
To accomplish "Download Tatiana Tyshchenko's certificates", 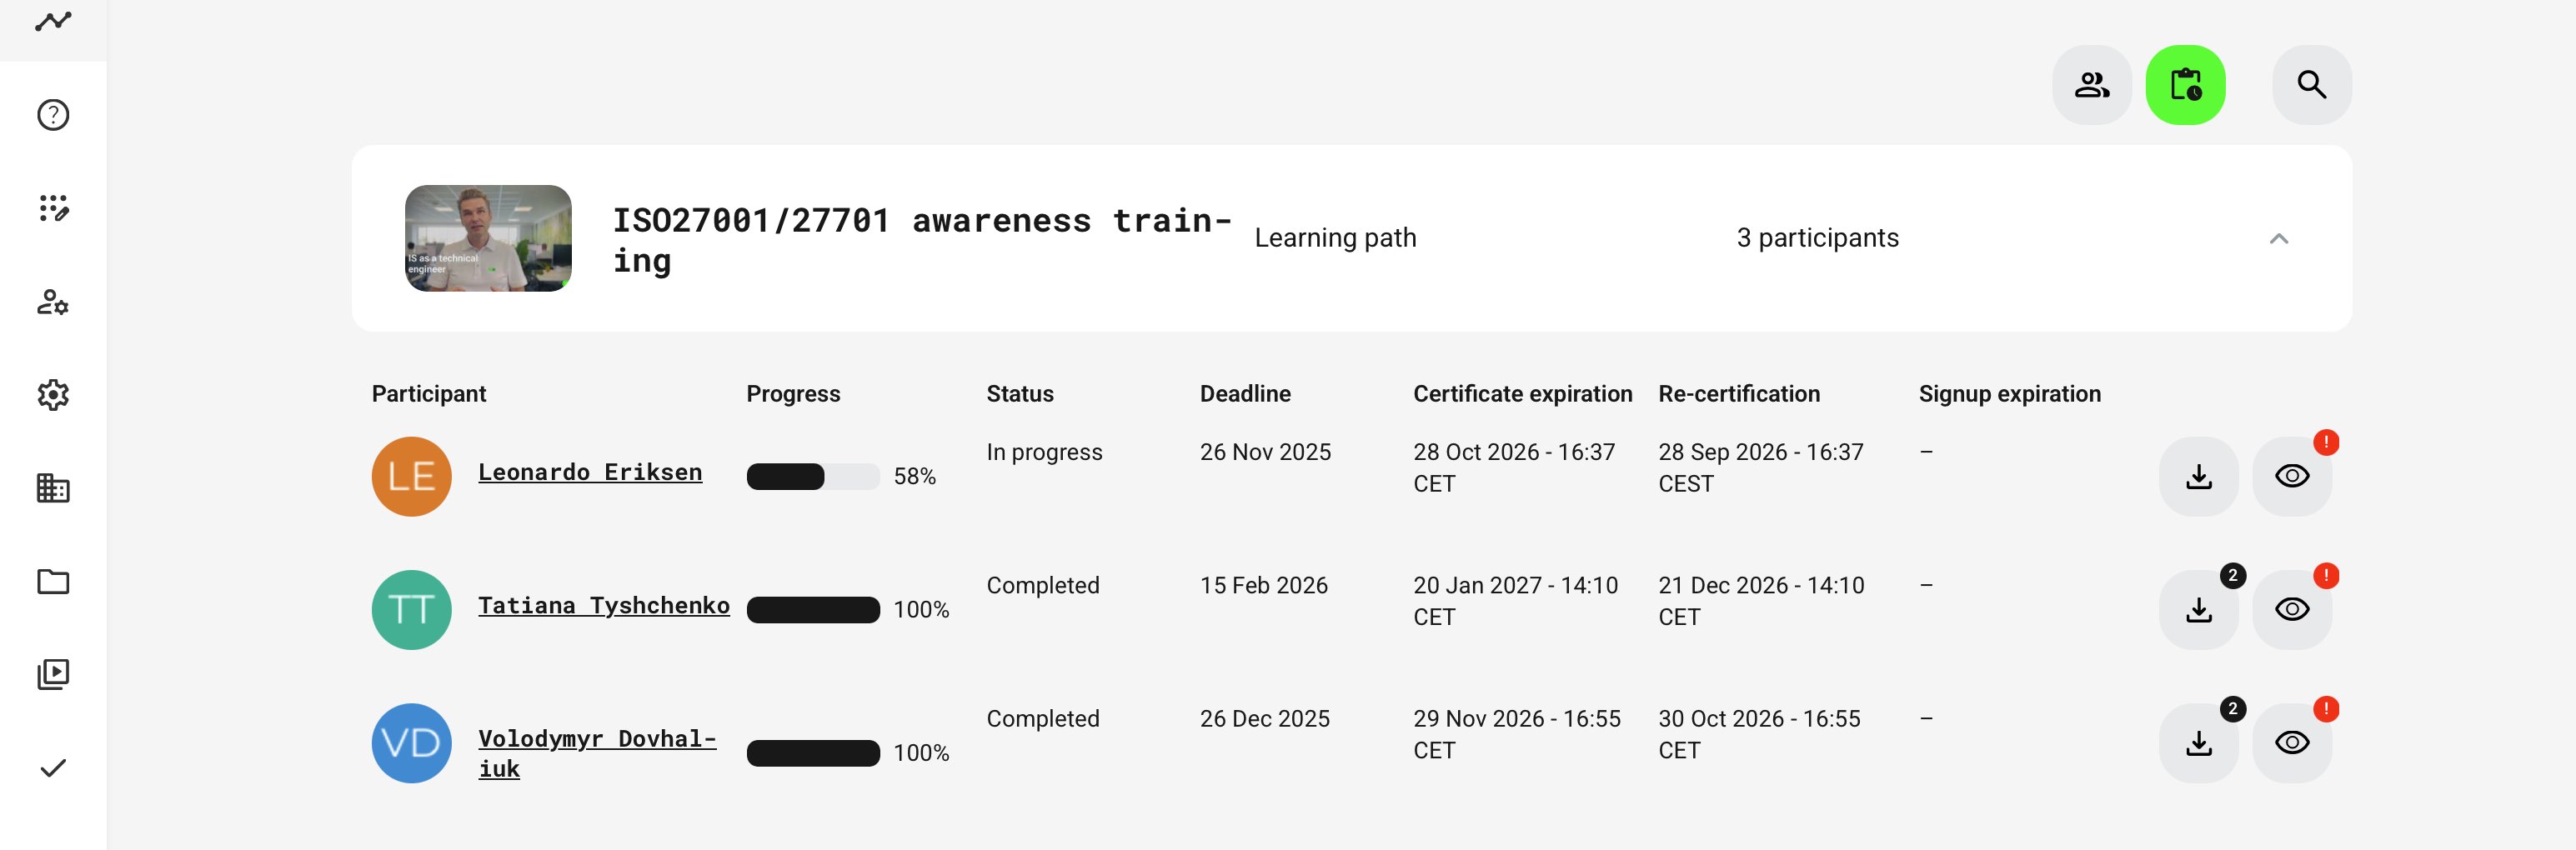I will coord(2198,610).
